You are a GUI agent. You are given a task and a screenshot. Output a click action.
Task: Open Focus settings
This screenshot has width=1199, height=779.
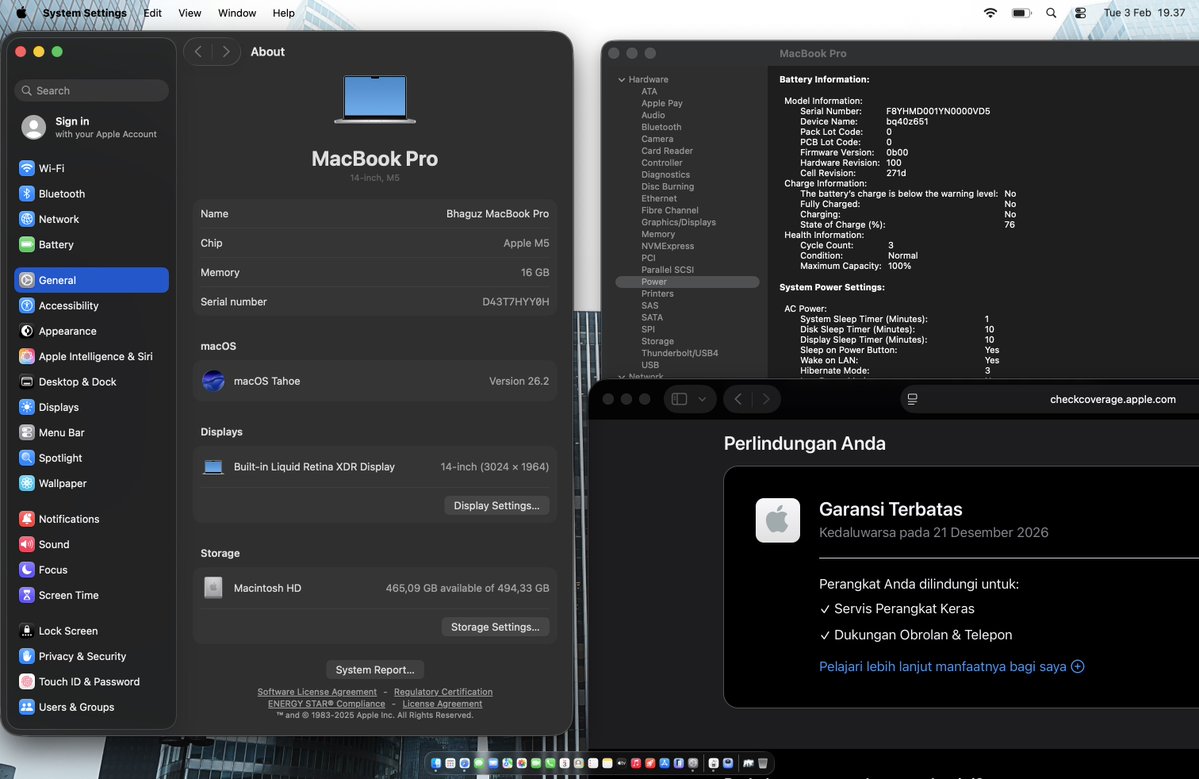[x=91, y=570]
